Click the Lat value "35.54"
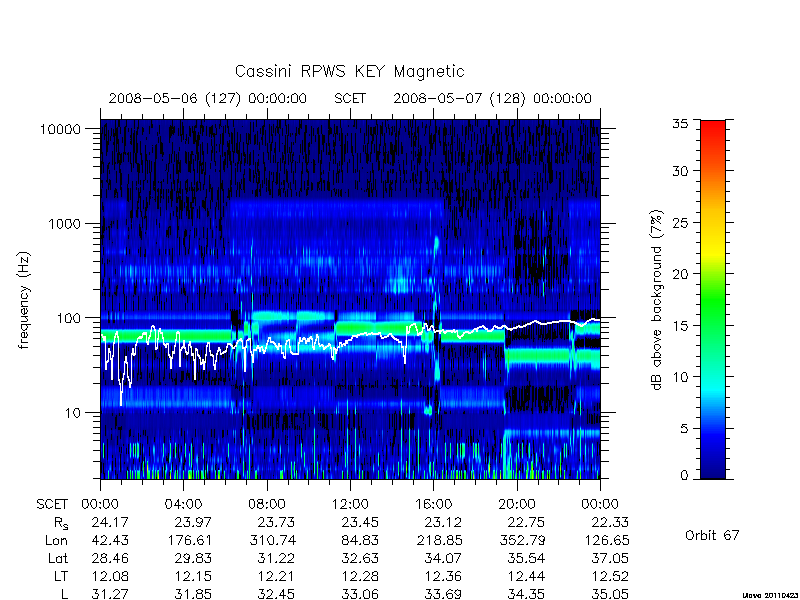 [x=526, y=559]
